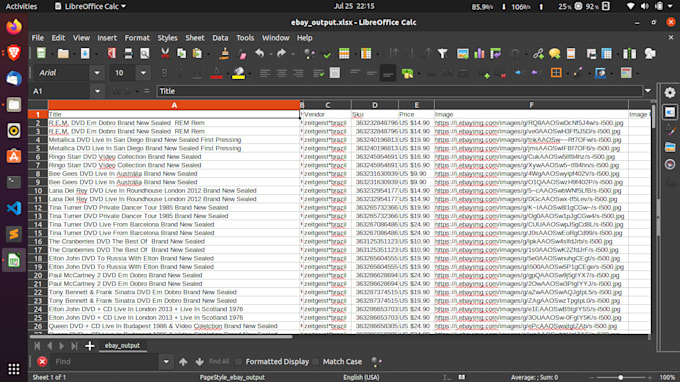
Task: Click the AutoFilter funnel icon
Action: [442, 53]
